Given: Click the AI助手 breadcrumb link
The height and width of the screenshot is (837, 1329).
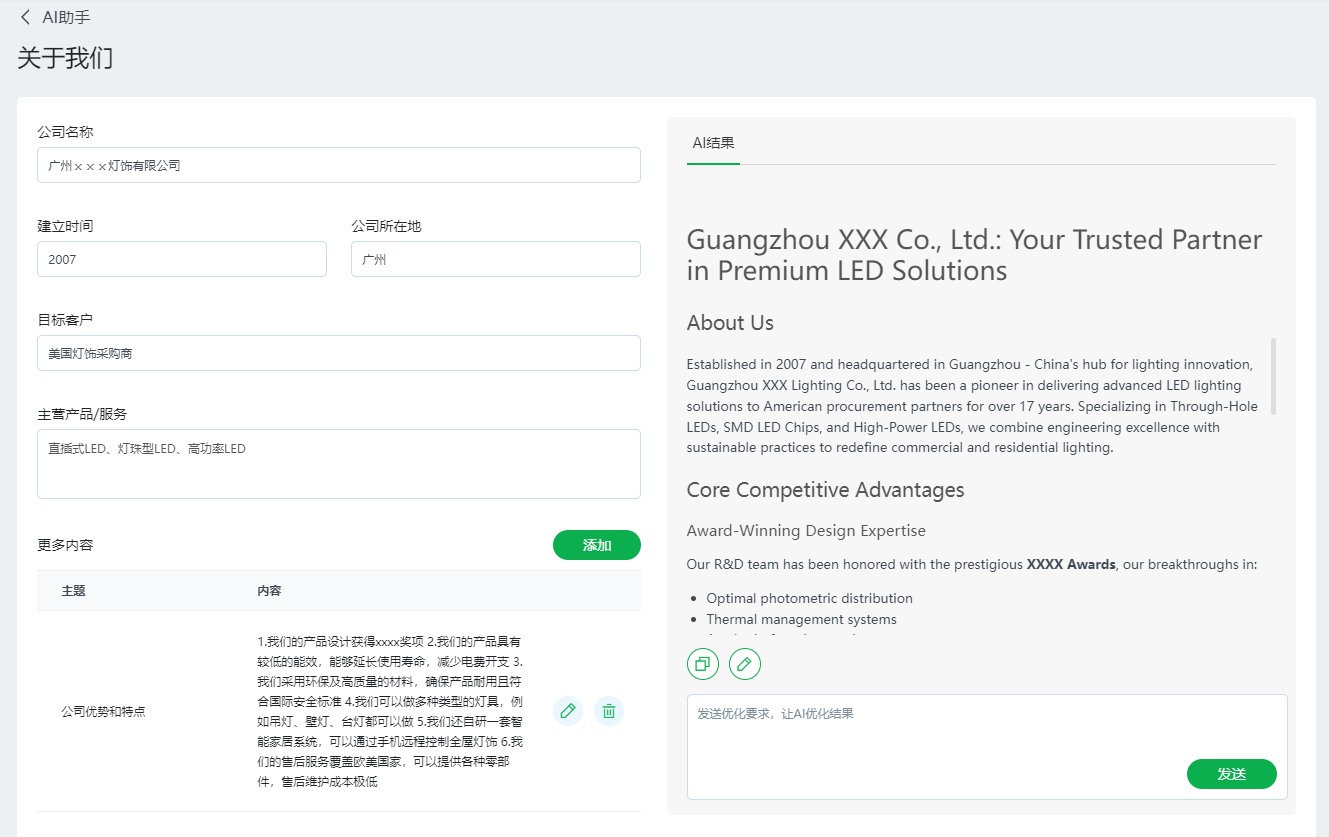Looking at the screenshot, I should coord(66,17).
